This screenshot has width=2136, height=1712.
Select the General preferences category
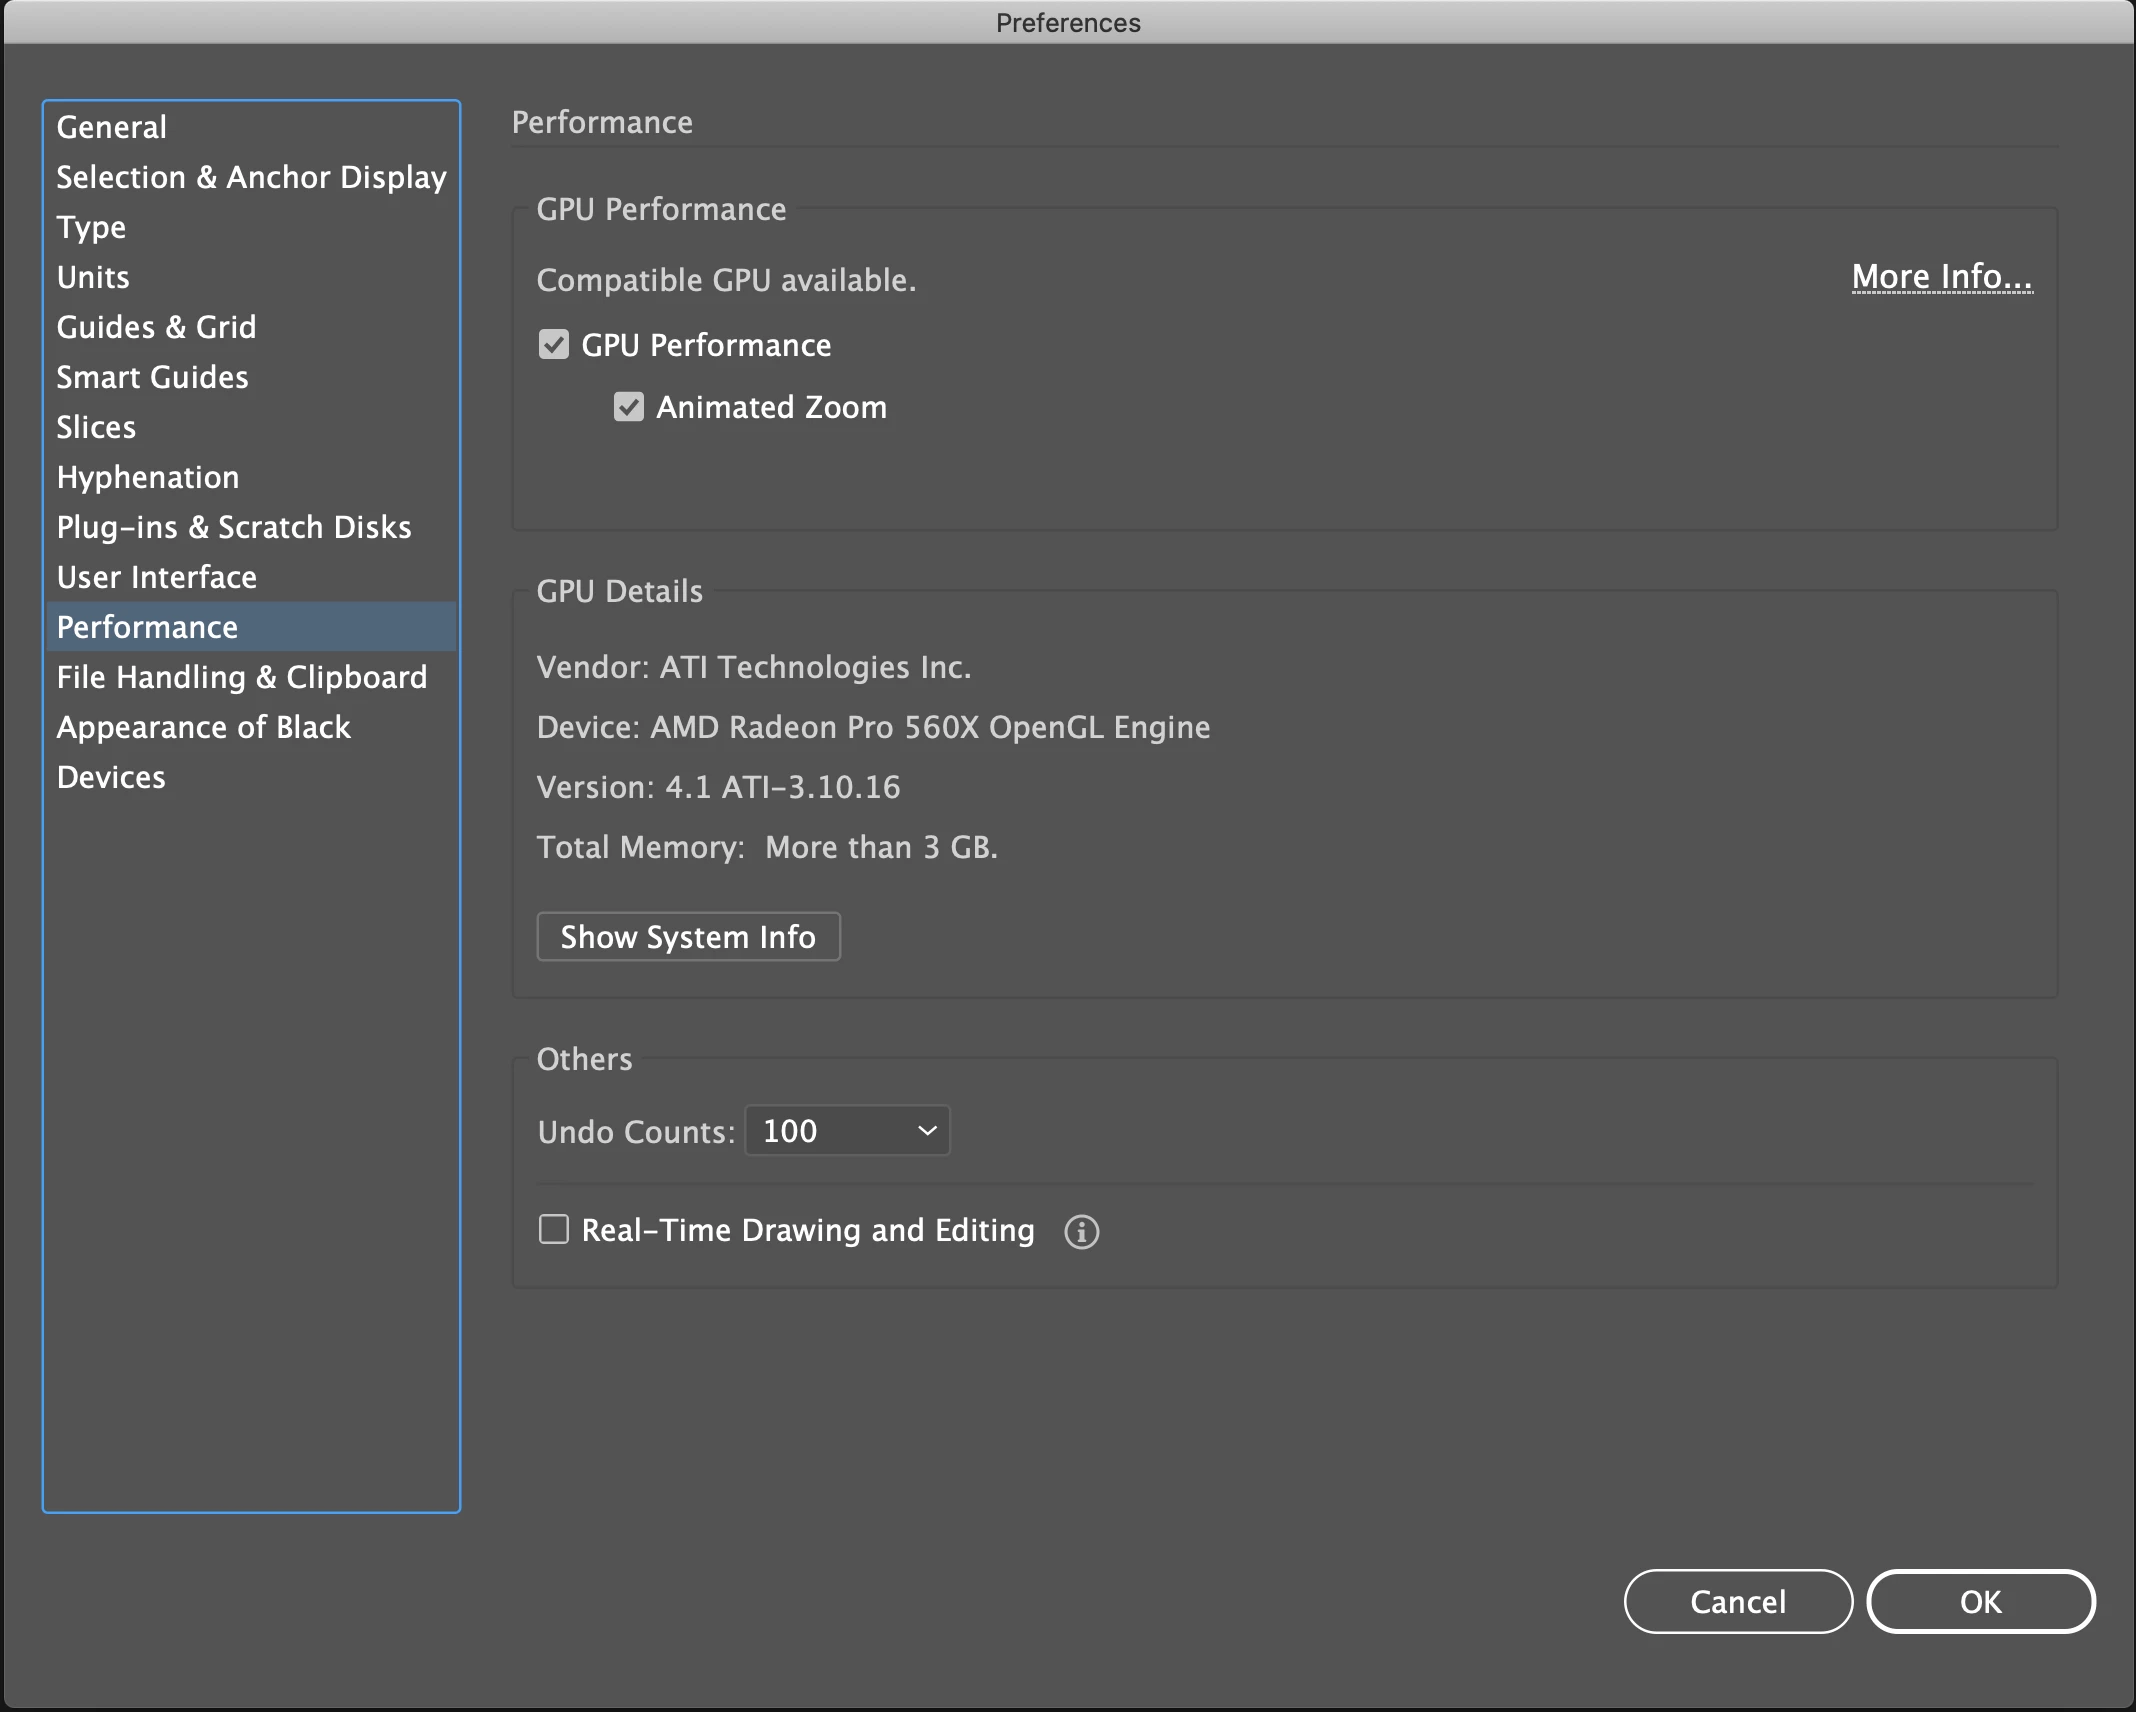click(112, 127)
